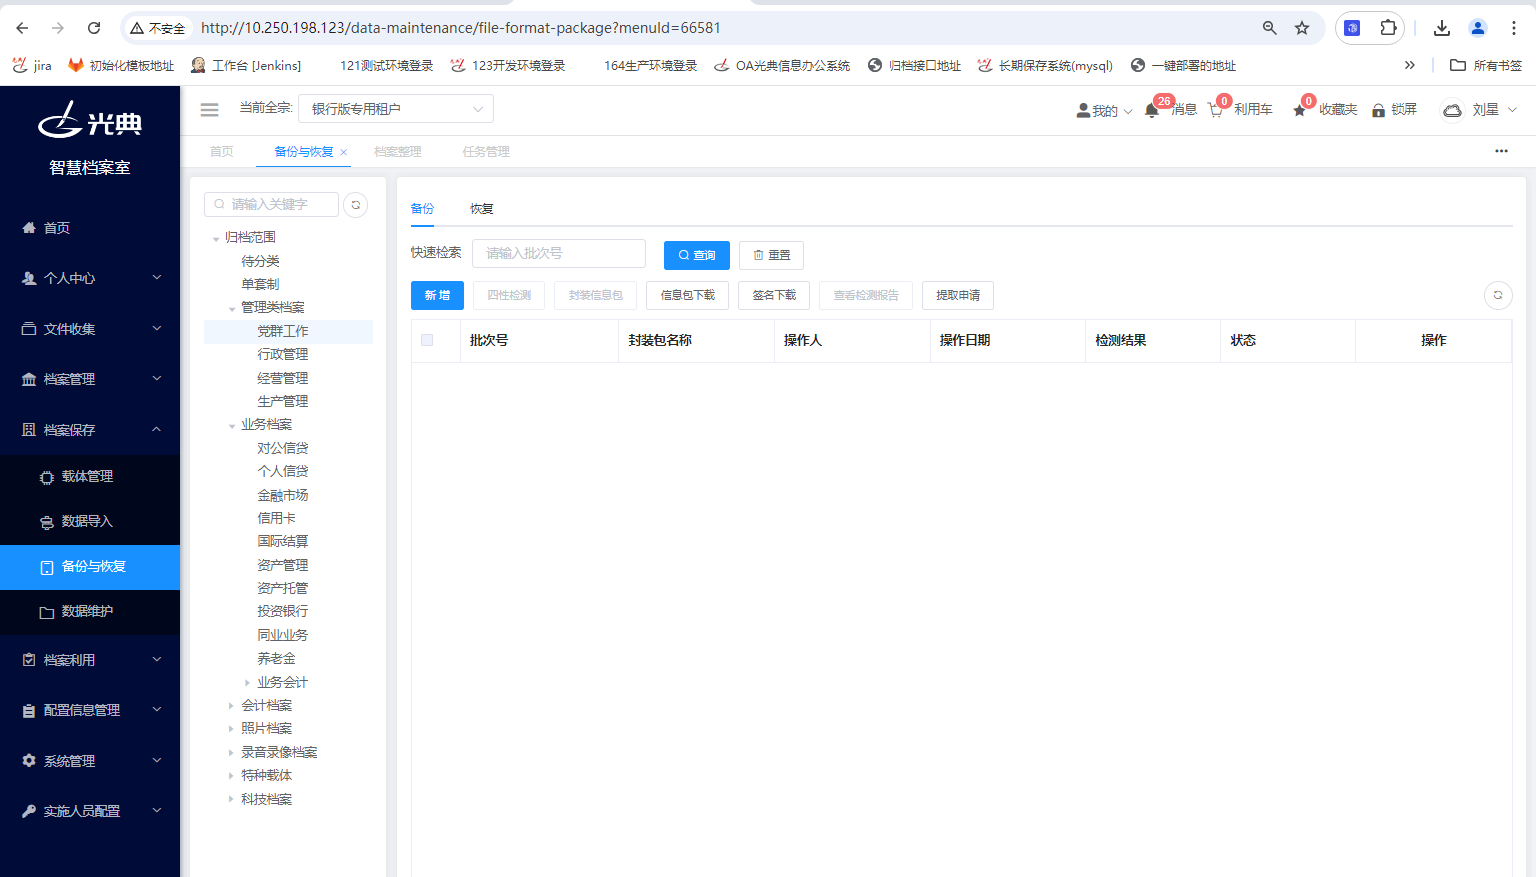
Task: Expand the 系统管理 sidebar menu
Action: point(90,761)
